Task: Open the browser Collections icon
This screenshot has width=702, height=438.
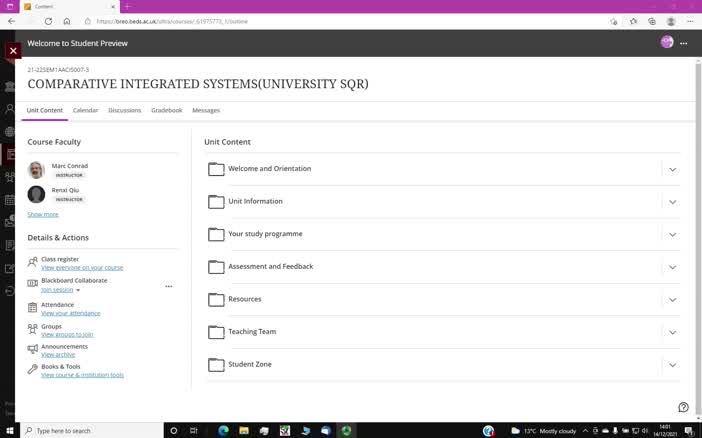Action: [x=652, y=21]
